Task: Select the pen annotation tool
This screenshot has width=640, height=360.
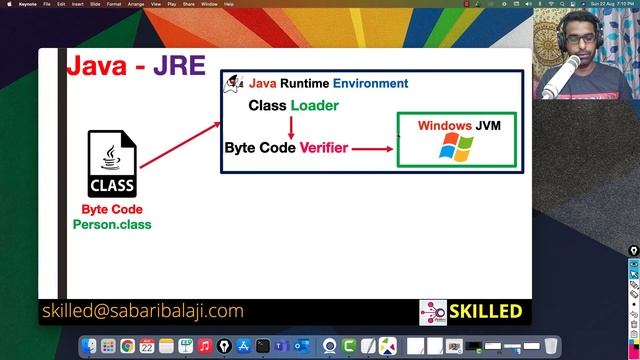Action: [634, 285]
